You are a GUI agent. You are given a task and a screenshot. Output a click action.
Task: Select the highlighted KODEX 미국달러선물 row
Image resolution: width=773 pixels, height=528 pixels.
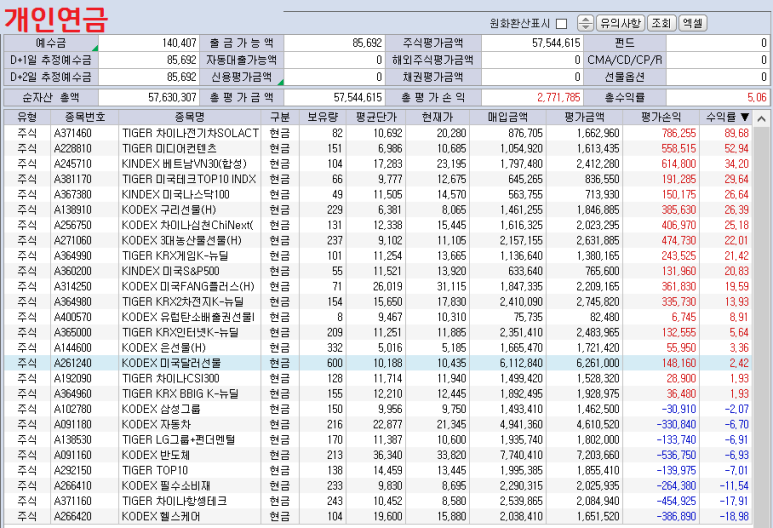[379, 363]
